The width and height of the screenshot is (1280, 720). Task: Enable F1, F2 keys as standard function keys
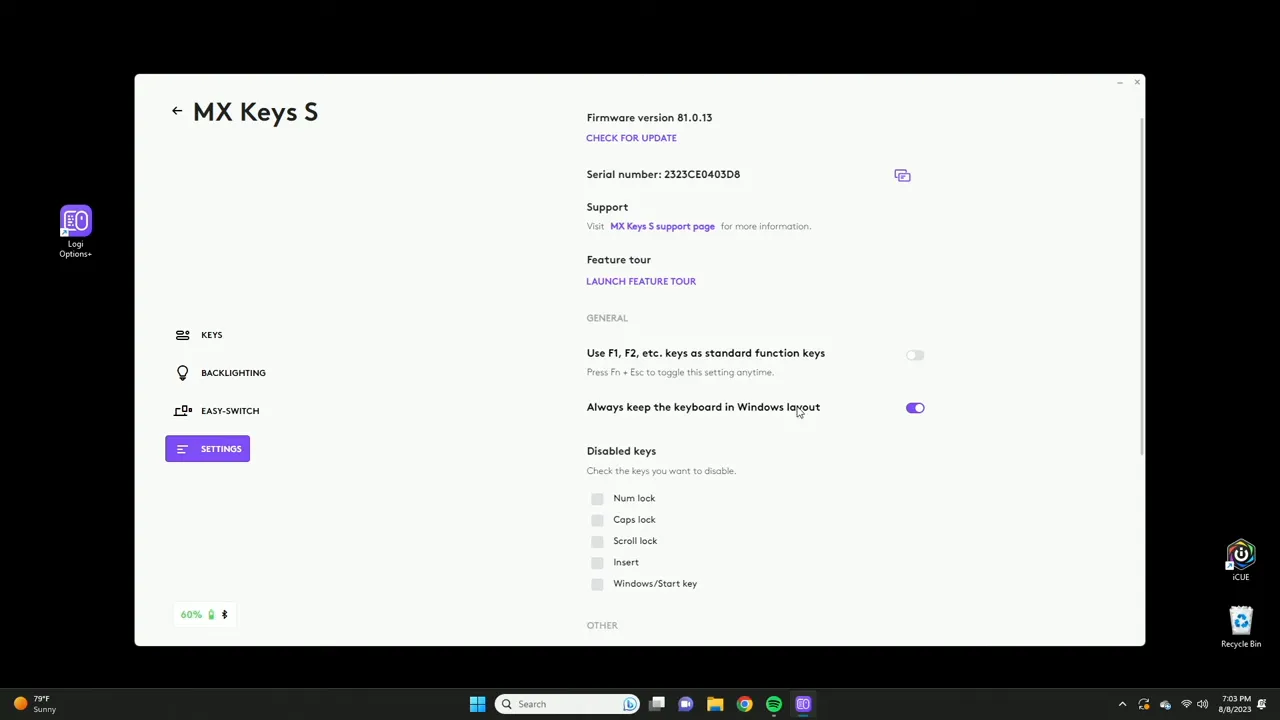[x=914, y=355]
